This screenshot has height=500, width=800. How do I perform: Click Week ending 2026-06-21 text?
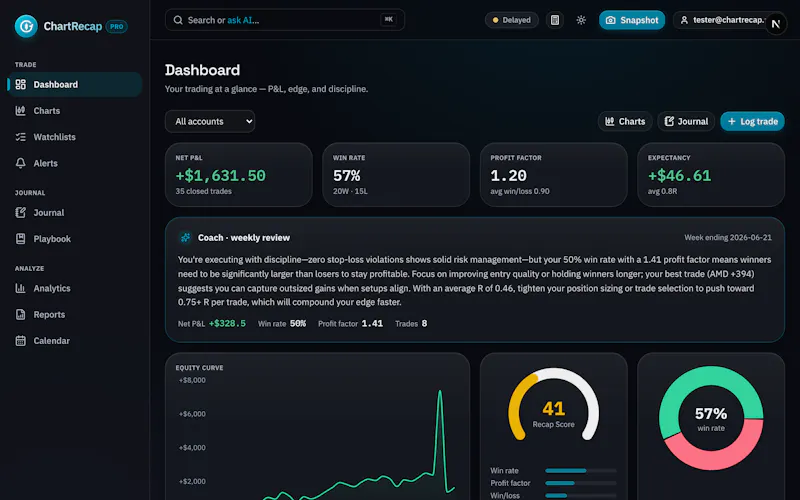pyautogui.click(x=728, y=238)
